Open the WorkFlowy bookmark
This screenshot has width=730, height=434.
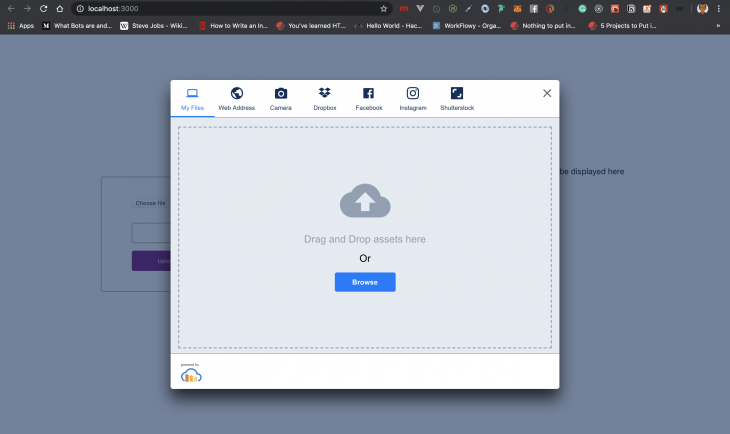468,25
